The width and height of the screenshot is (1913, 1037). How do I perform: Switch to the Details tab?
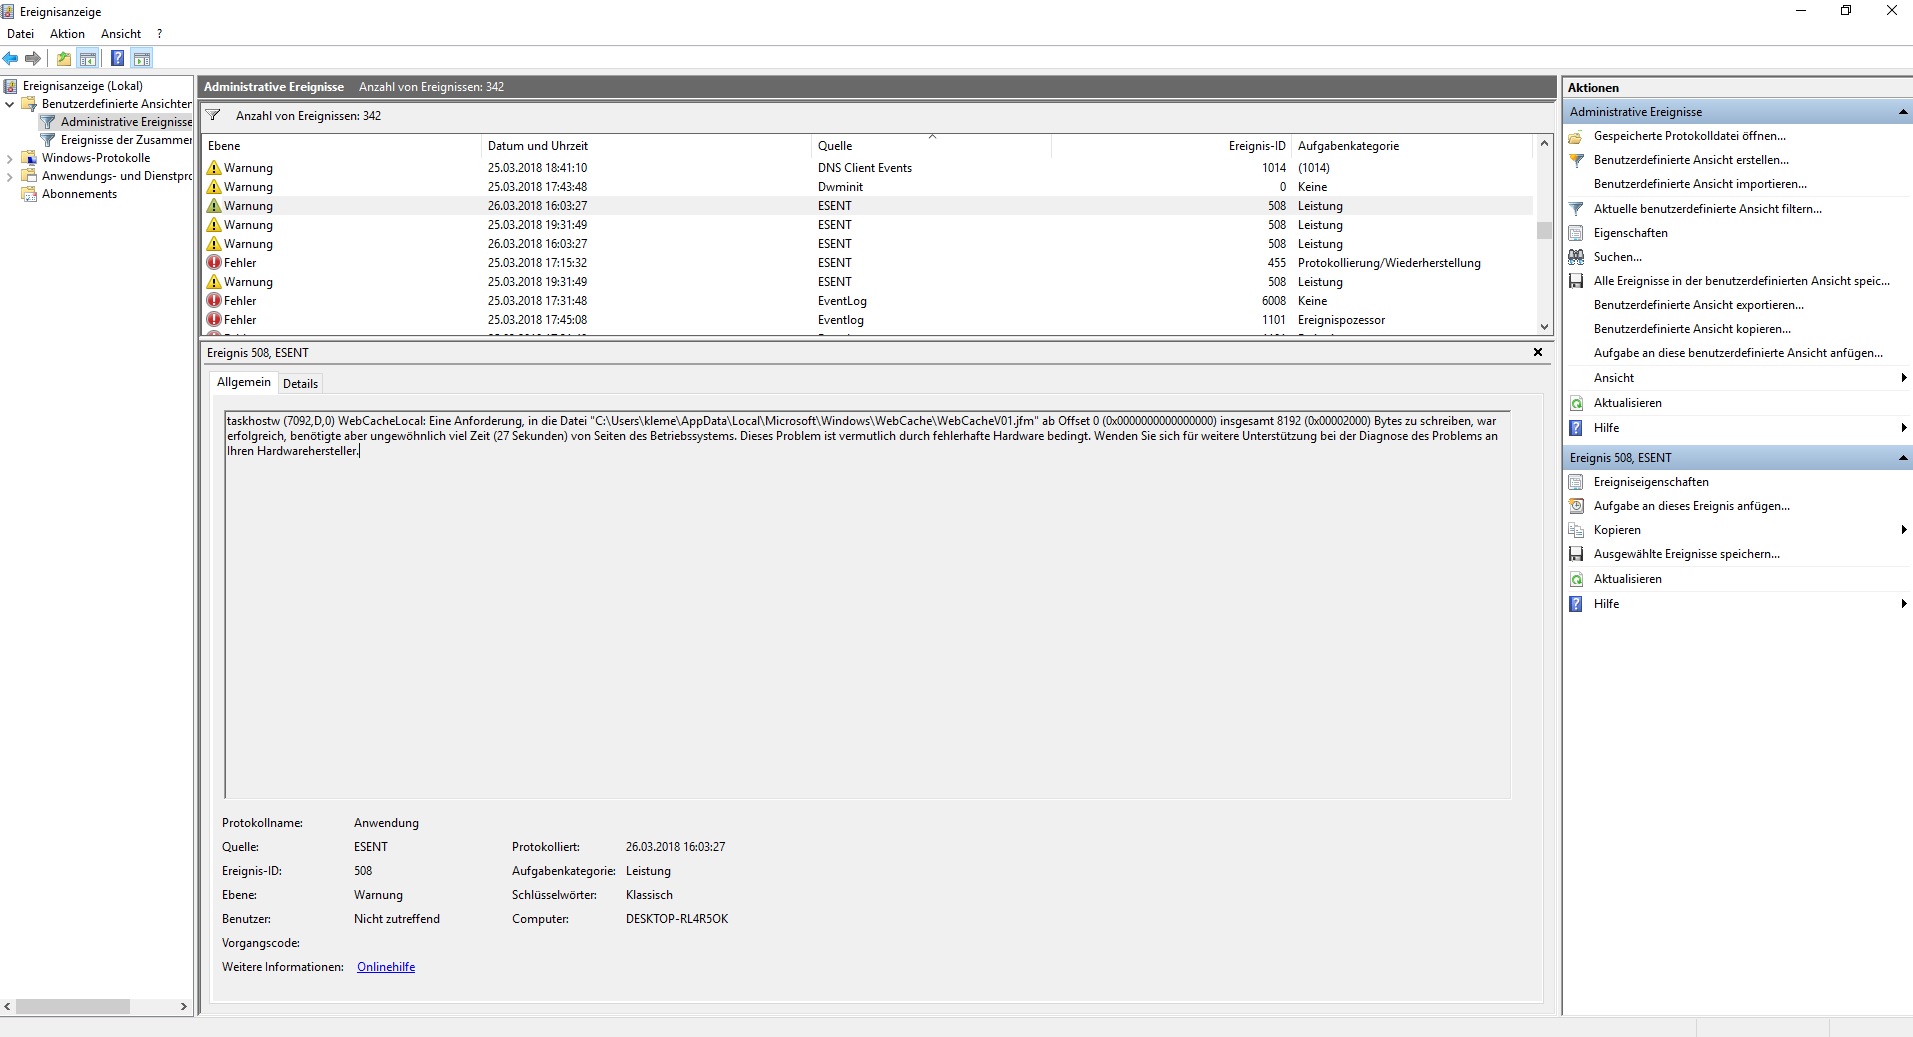[300, 384]
